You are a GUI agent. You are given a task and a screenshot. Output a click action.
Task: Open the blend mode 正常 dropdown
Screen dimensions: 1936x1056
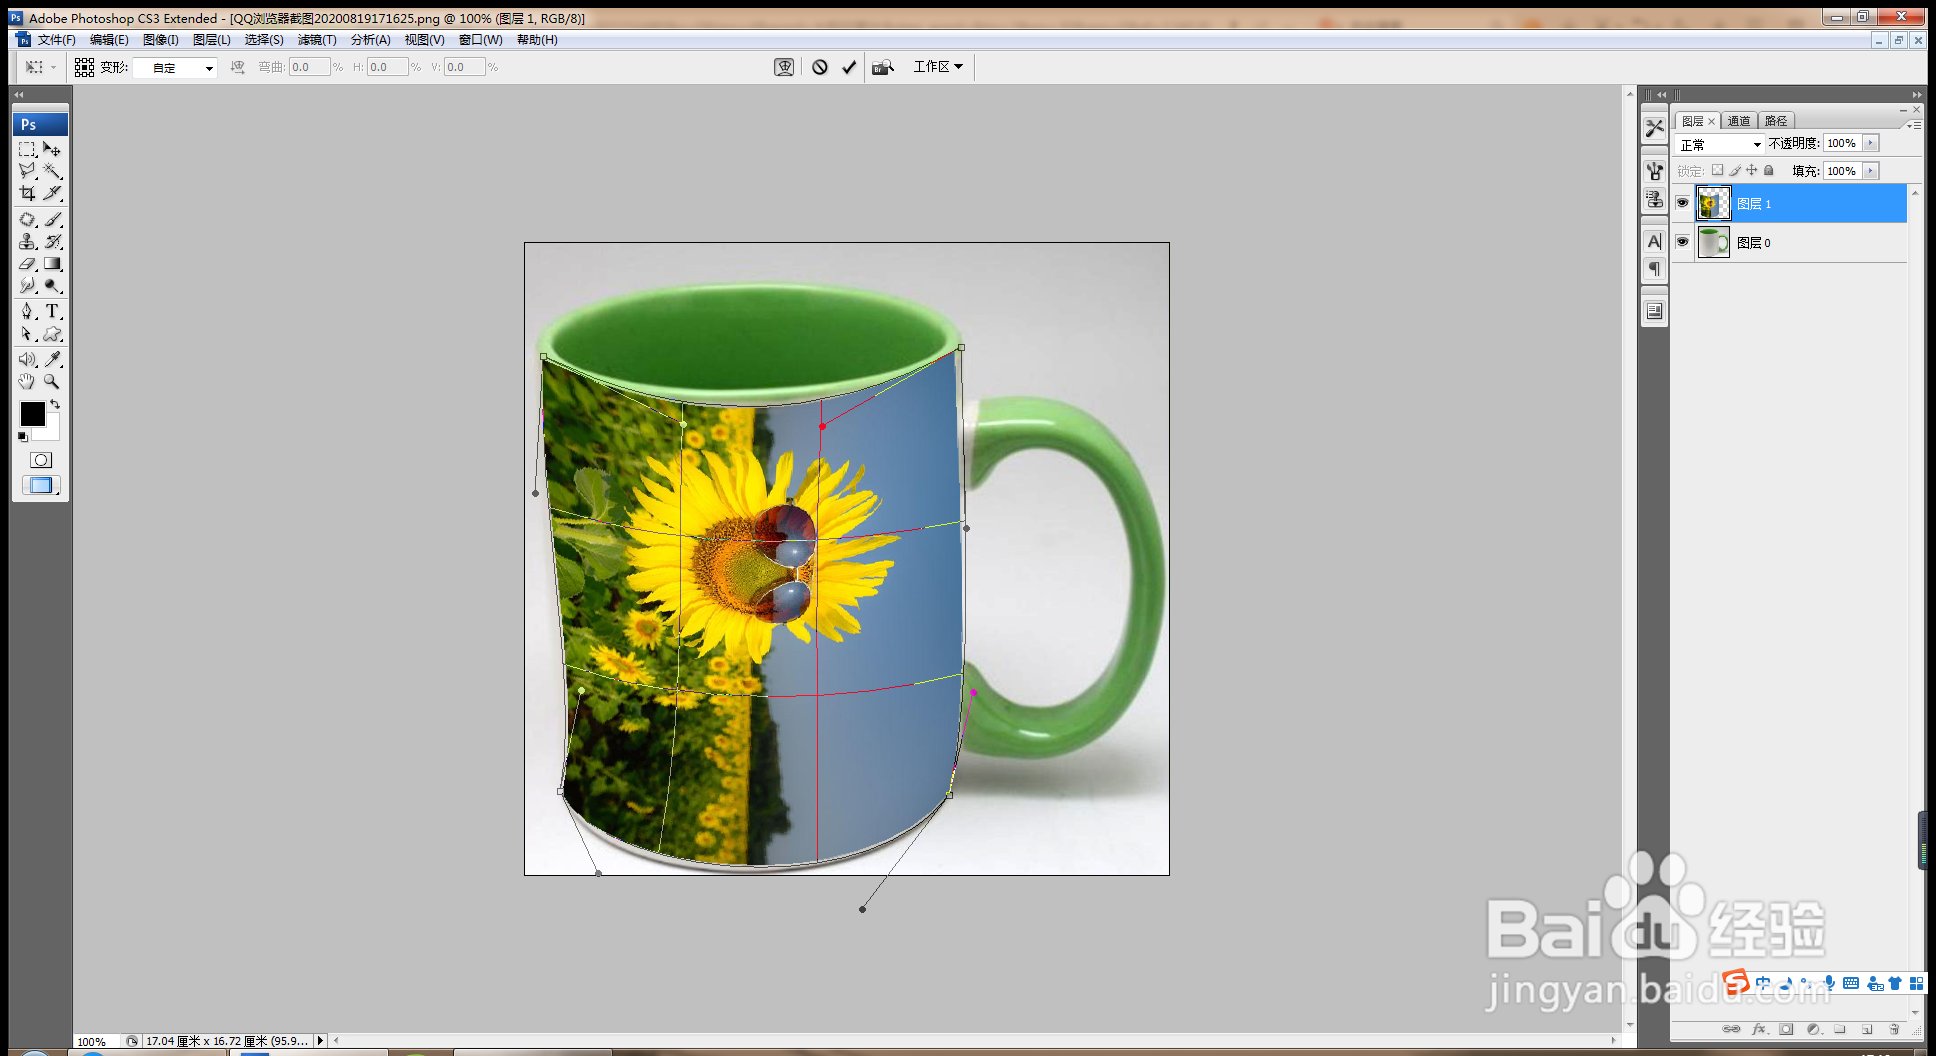pos(1720,145)
